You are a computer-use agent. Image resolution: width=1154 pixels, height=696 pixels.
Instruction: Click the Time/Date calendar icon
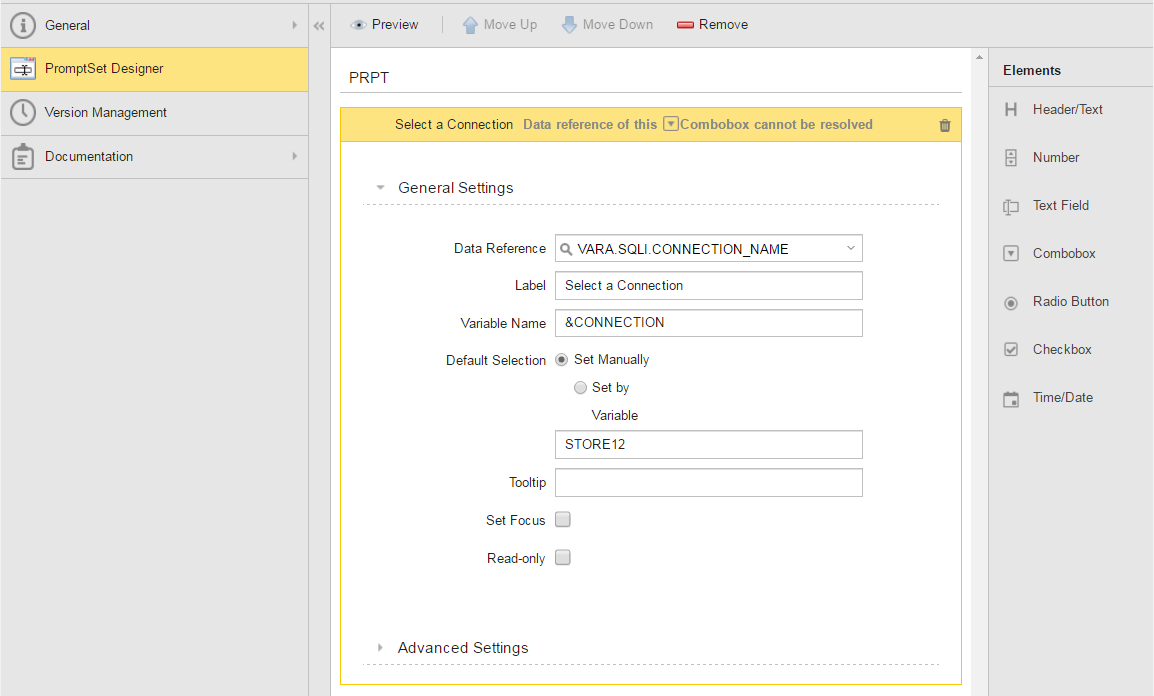pyautogui.click(x=1011, y=398)
